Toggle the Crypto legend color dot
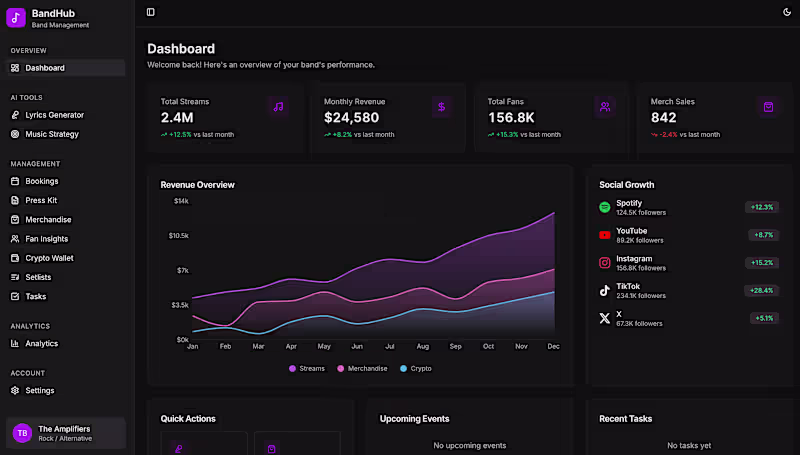 pos(404,368)
